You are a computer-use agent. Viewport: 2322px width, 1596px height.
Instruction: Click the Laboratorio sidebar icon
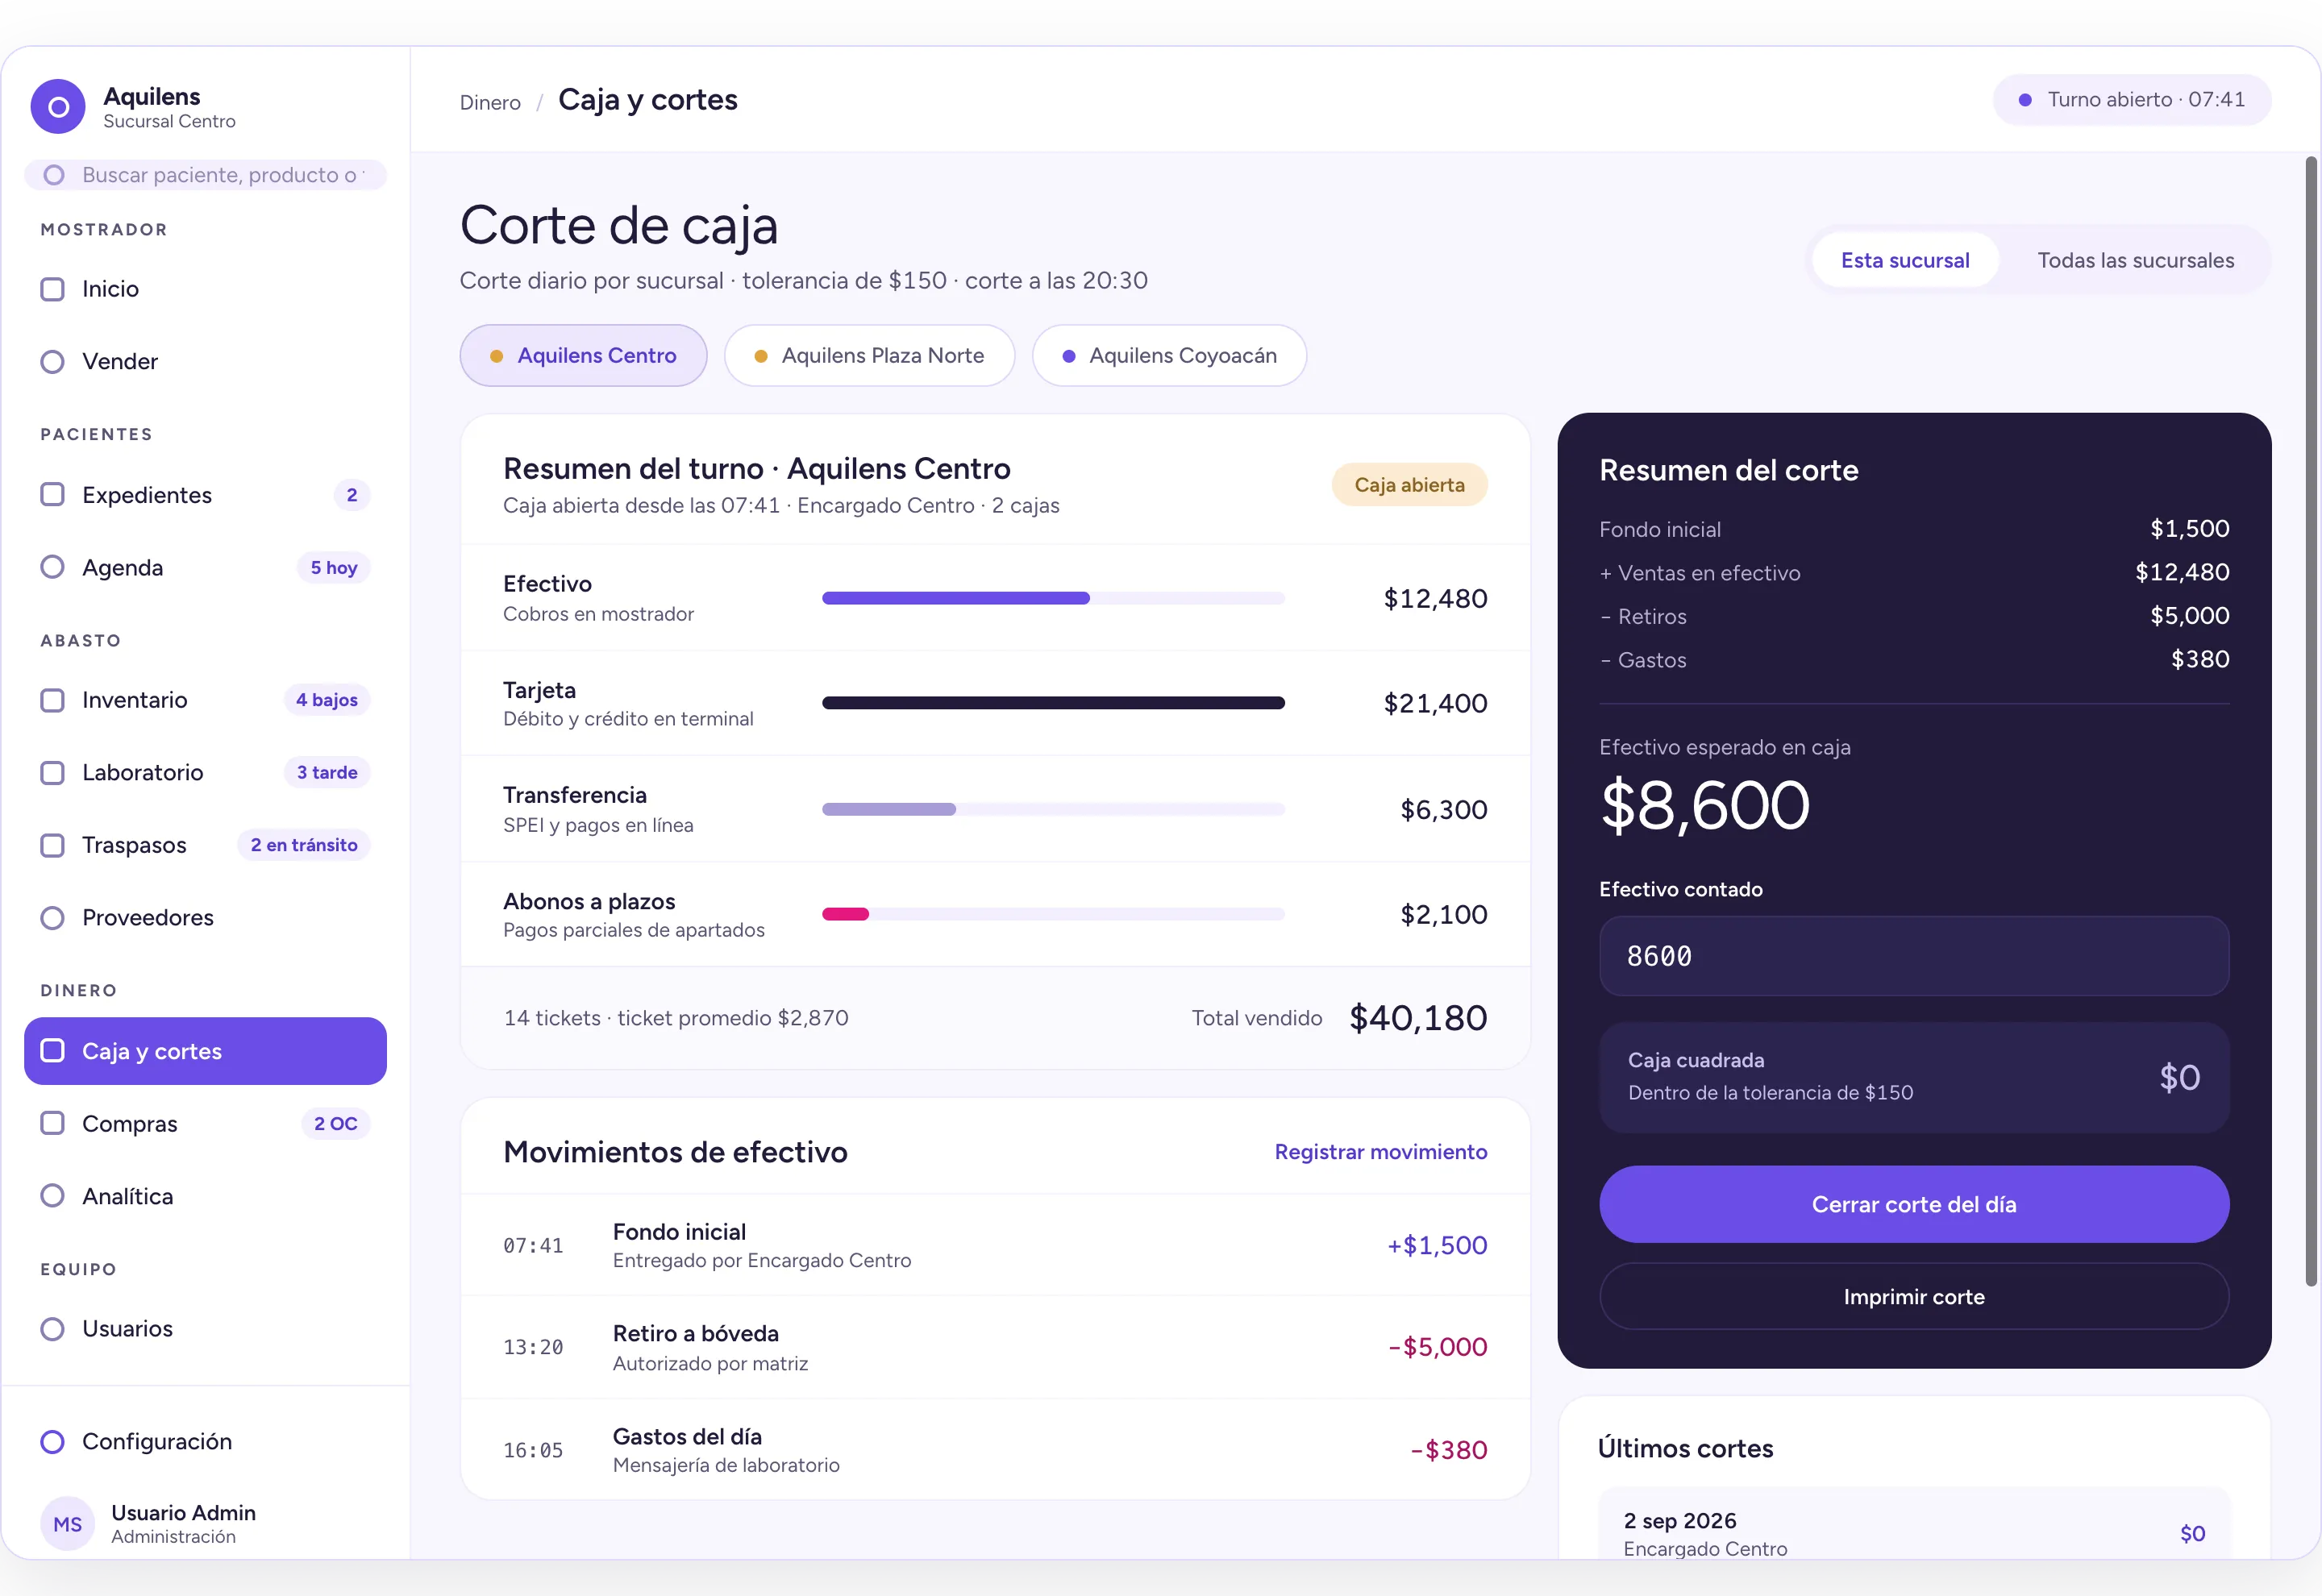pos(52,773)
